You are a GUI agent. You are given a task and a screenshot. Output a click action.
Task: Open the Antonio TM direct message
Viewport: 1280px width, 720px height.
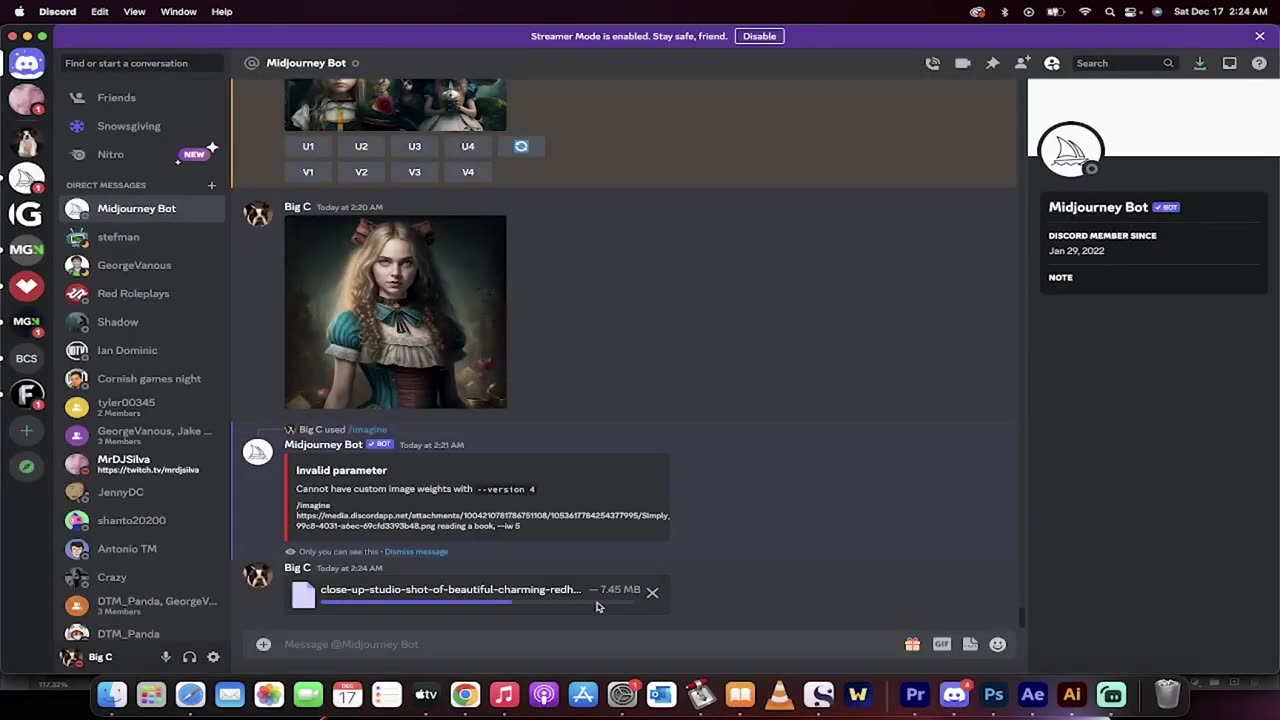coord(144,549)
